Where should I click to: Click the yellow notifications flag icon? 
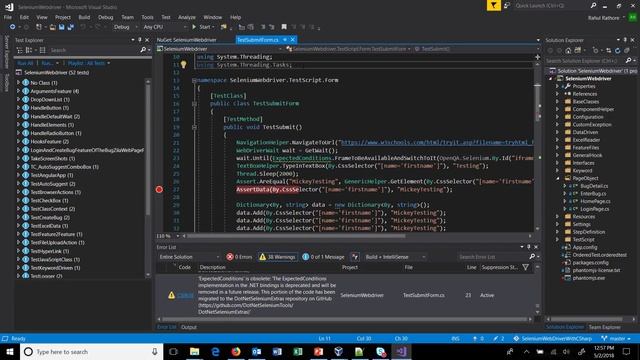(x=493, y=5)
